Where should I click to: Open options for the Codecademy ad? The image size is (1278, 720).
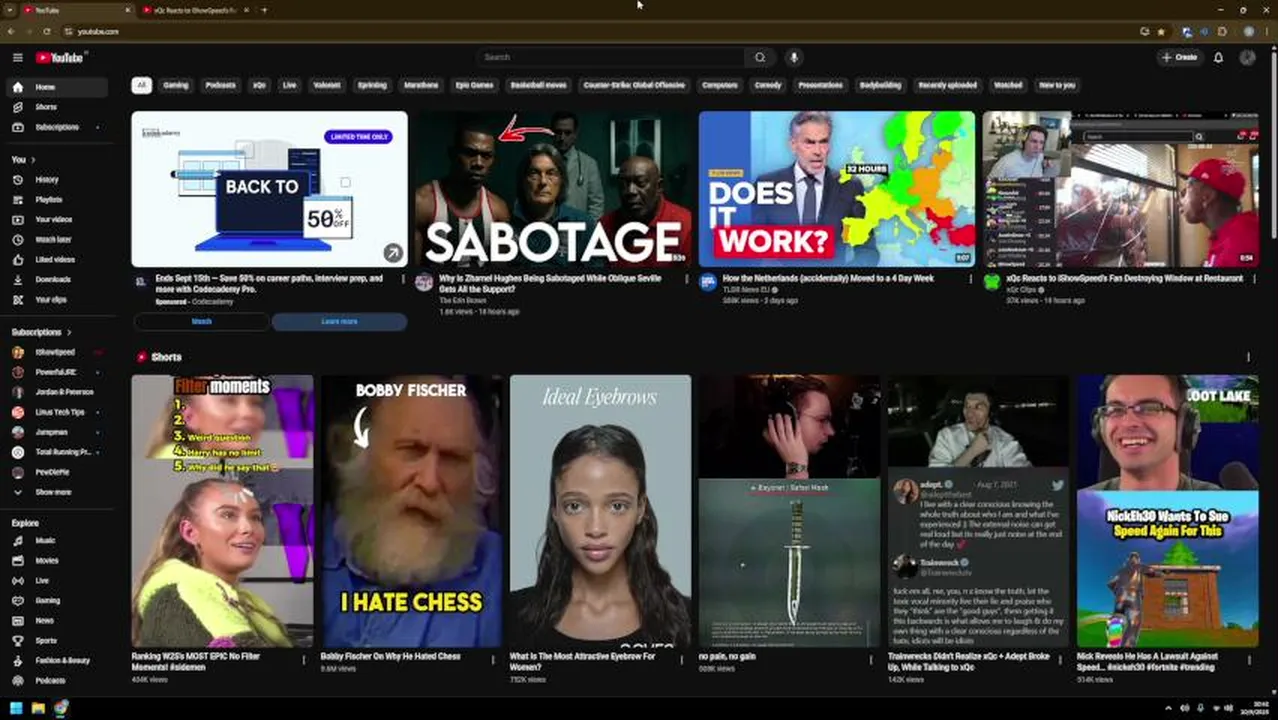(x=403, y=279)
